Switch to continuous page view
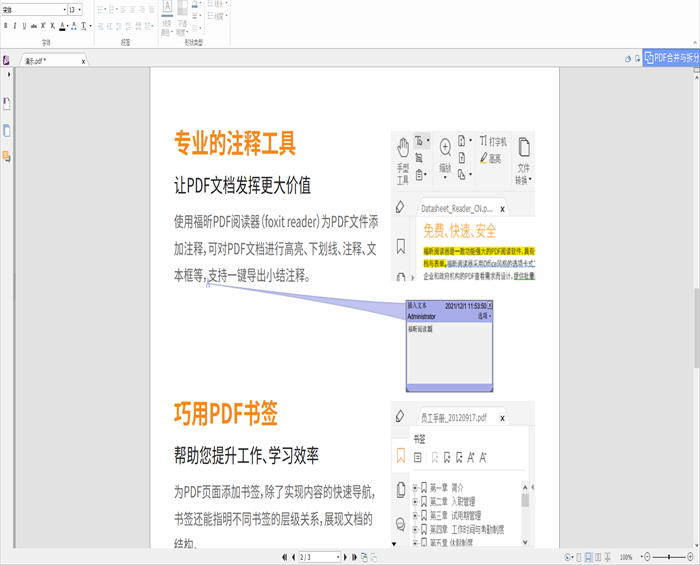Image resolution: width=700 pixels, height=565 pixels. [x=588, y=557]
